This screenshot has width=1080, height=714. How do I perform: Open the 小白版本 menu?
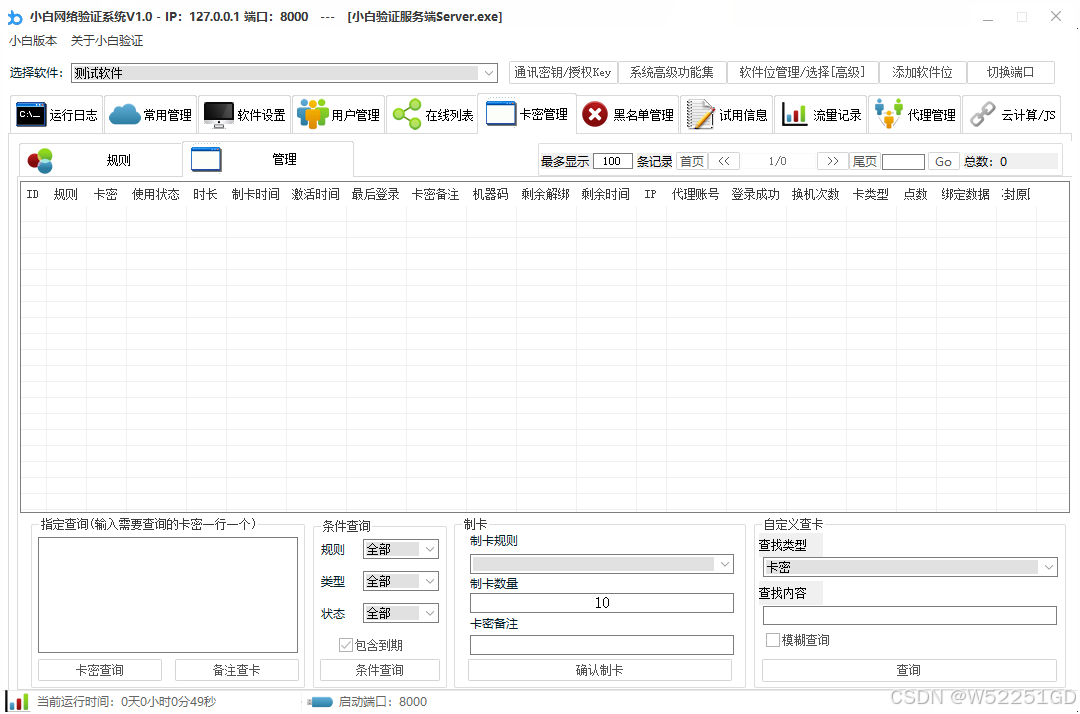tap(33, 41)
